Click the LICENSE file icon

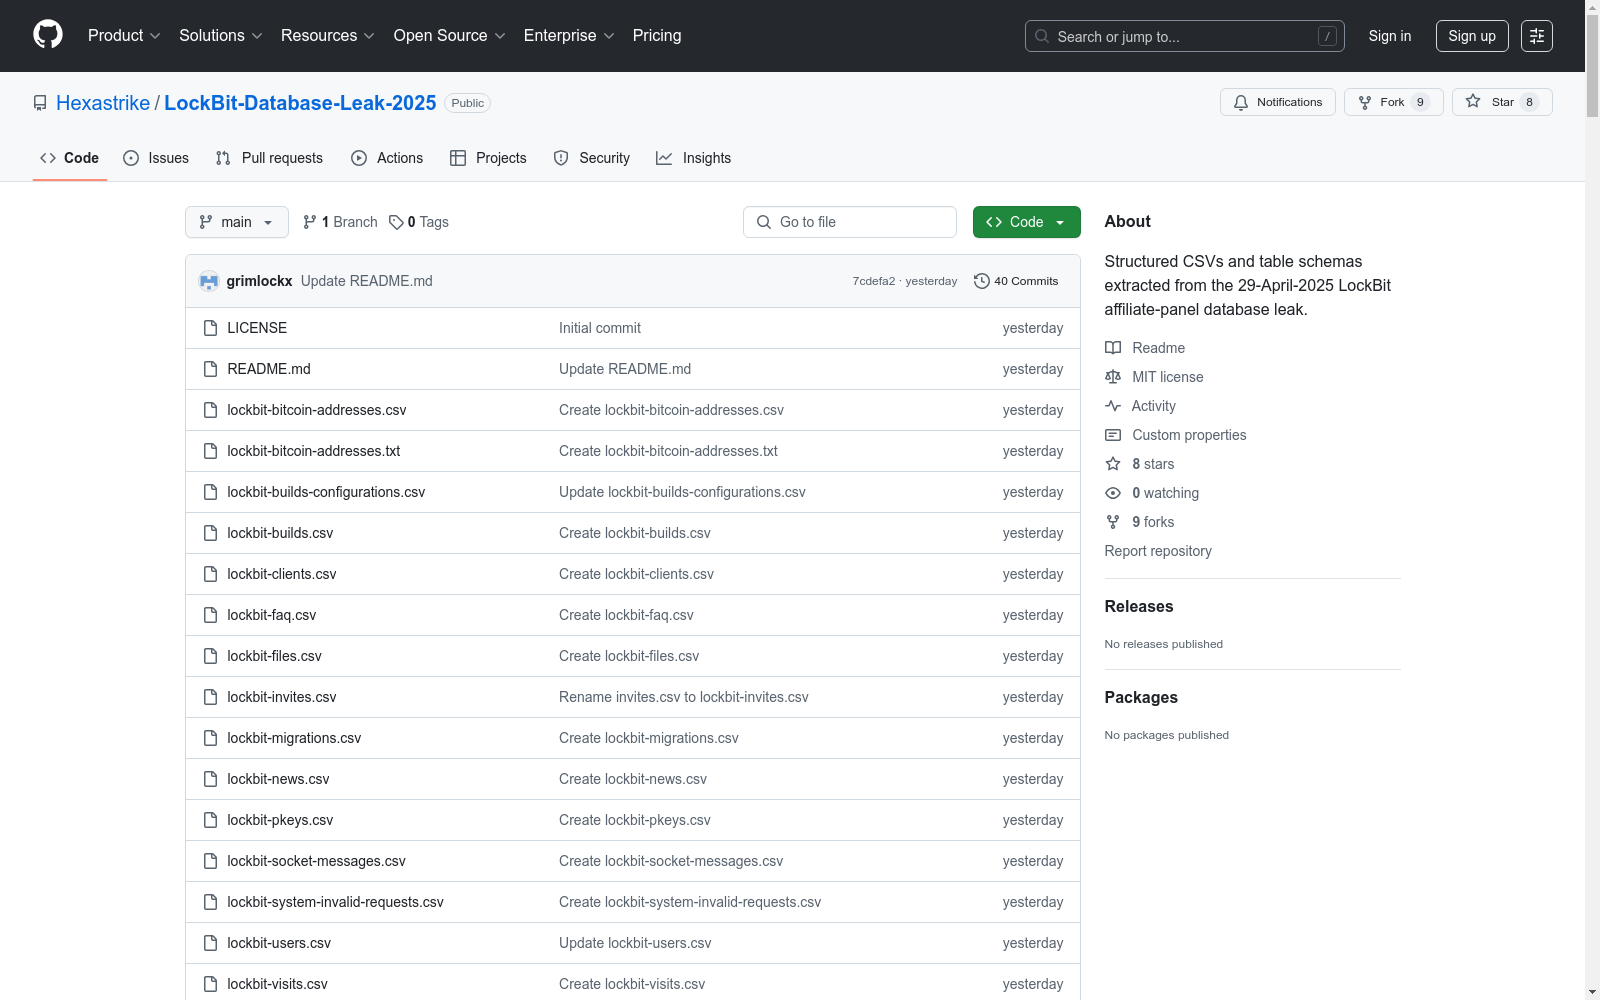coord(210,328)
